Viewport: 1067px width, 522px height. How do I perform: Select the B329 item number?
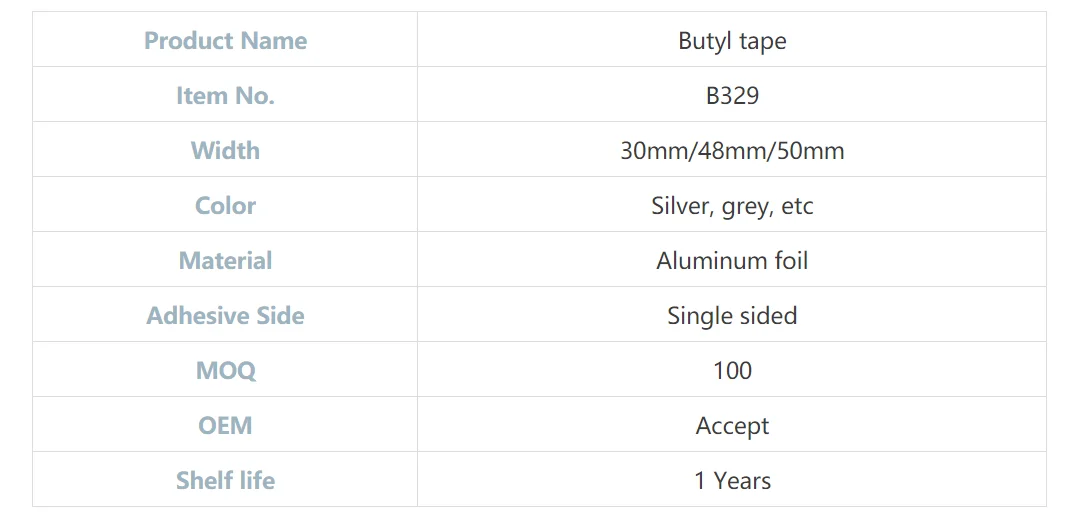732,96
